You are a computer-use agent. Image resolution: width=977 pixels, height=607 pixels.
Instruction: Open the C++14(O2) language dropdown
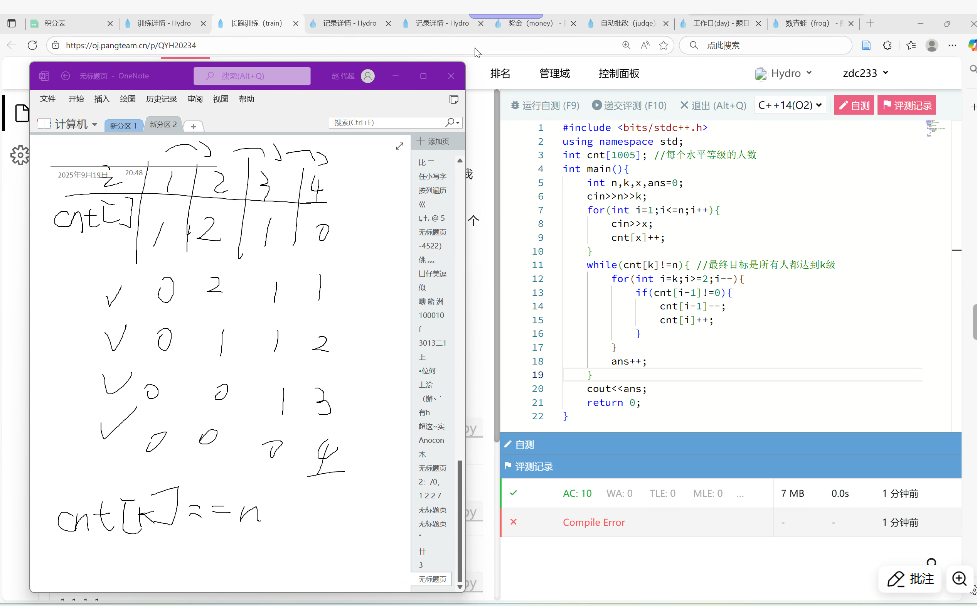pyautogui.click(x=789, y=105)
